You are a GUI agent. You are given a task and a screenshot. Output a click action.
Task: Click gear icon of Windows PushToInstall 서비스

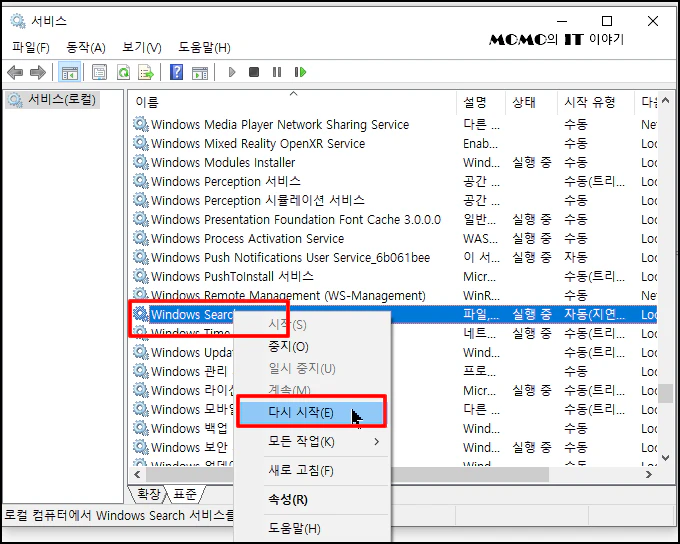(x=141, y=276)
